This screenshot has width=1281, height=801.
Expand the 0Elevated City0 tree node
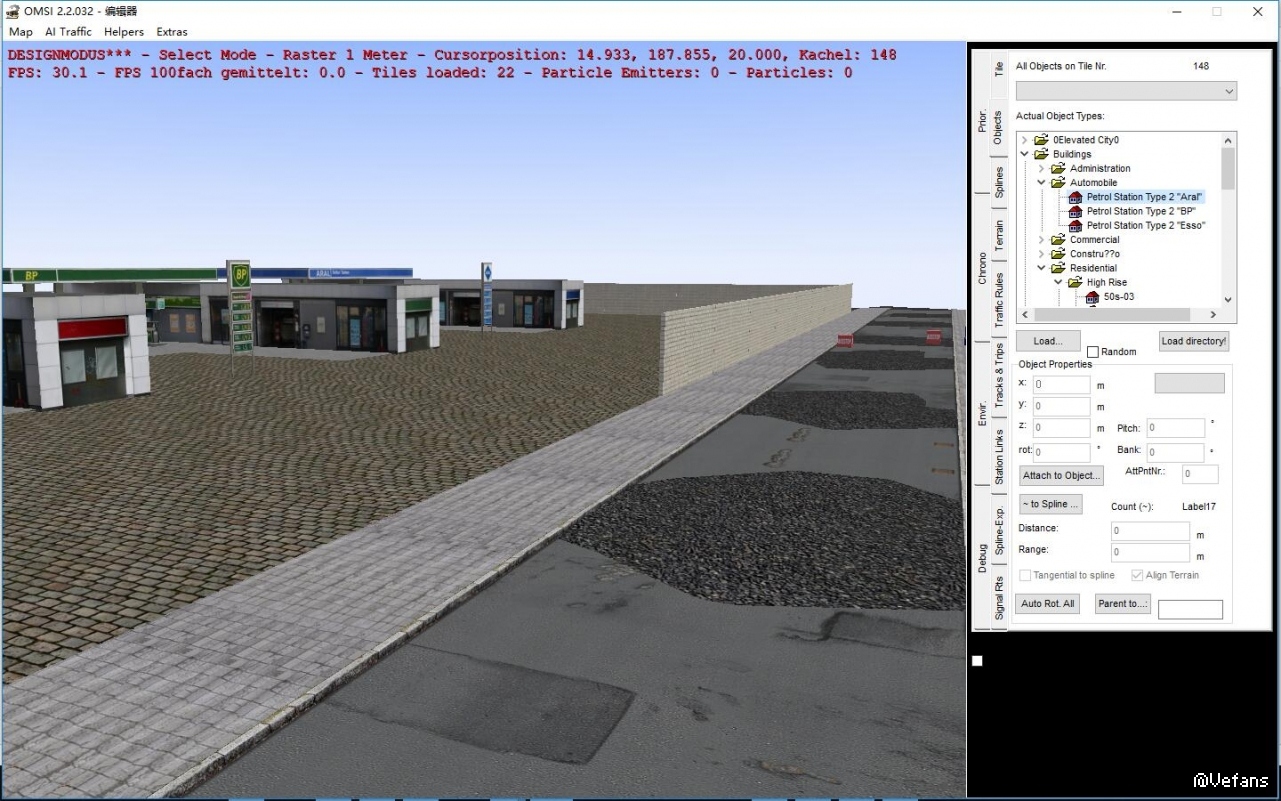(1024, 140)
